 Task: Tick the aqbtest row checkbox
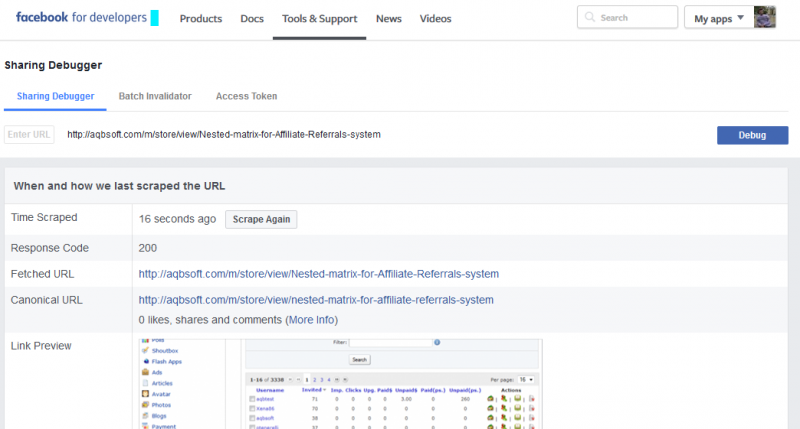click(252, 399)
